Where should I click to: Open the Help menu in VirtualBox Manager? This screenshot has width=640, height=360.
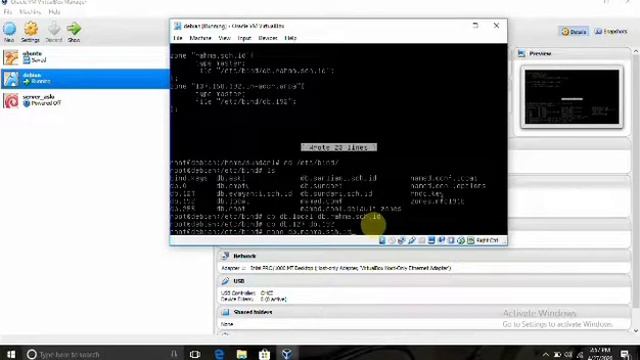[x=54, y=12]
